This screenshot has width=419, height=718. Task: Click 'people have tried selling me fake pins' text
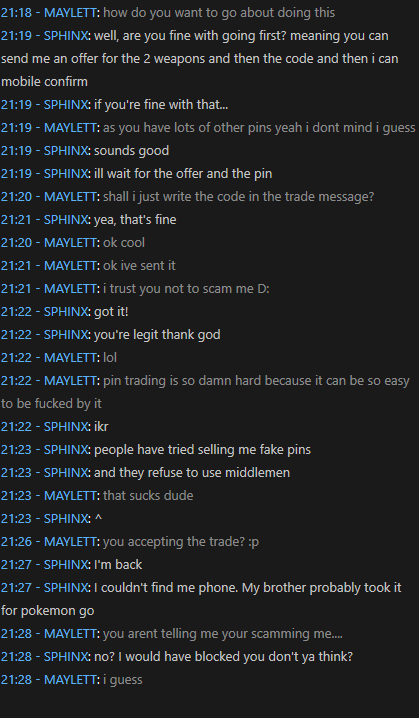click(x=202, y=450)
